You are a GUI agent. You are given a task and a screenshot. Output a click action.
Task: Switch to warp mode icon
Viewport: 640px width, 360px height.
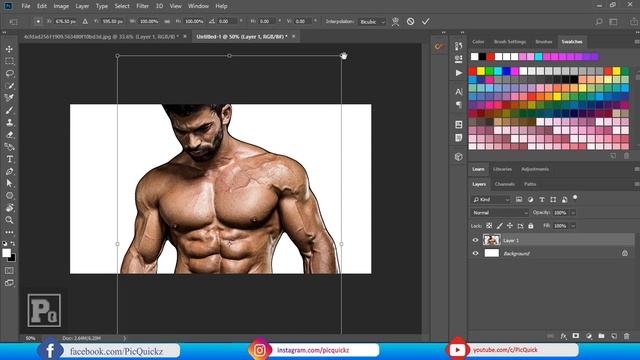coord(395,22)
